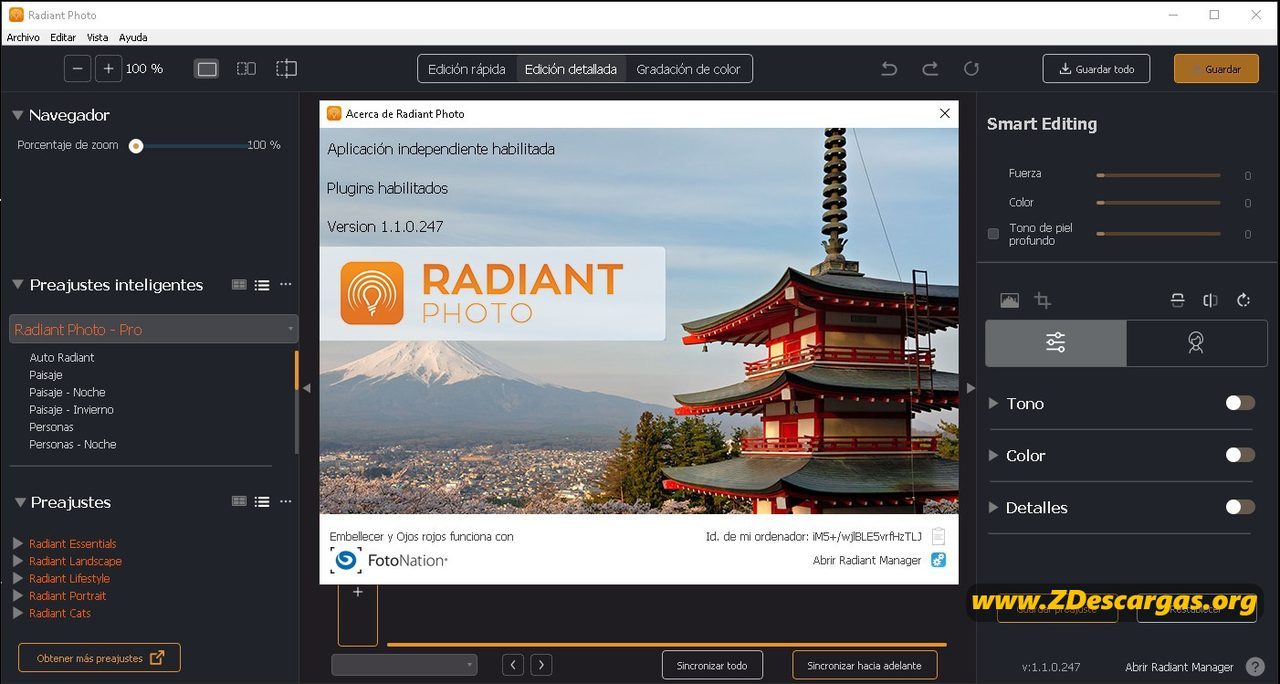Image resolution: width=1280 pixels, height=684 pixels.
Task: Click the orange Guardar button
Action: (x=1216, y=69)
